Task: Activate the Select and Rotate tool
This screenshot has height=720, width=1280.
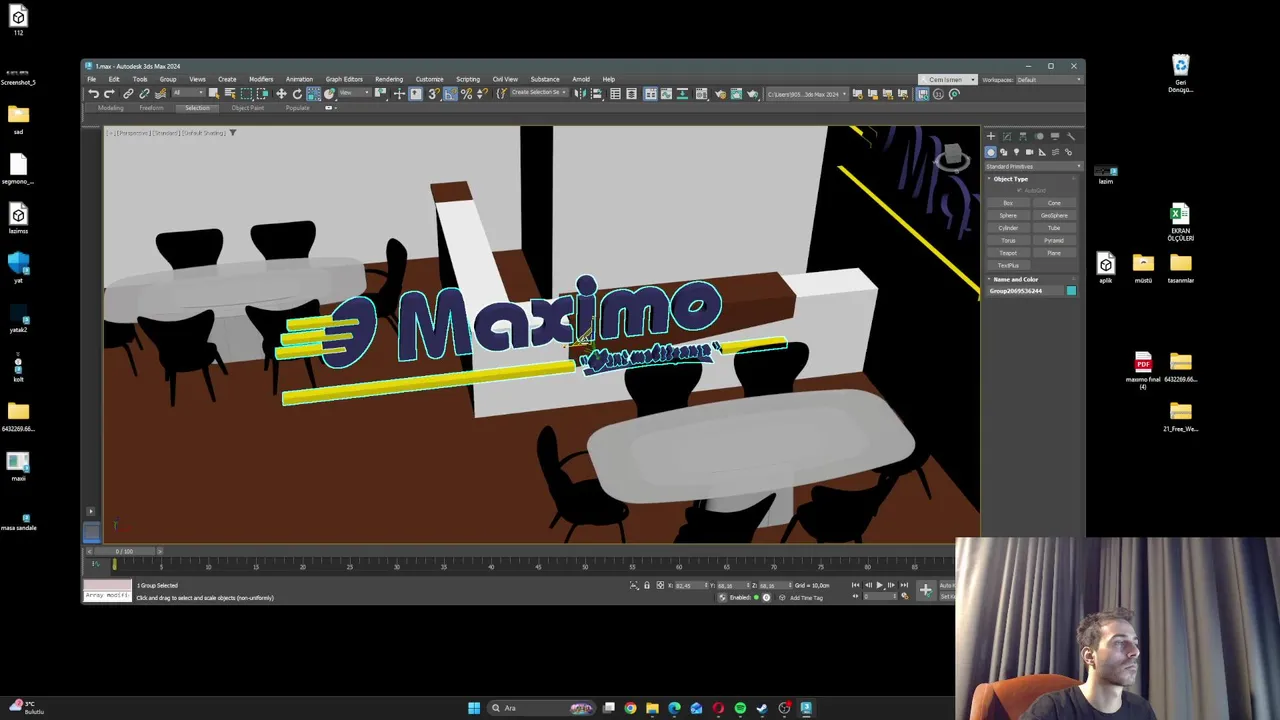Action: pyautogui.click(x=297, y=94)
